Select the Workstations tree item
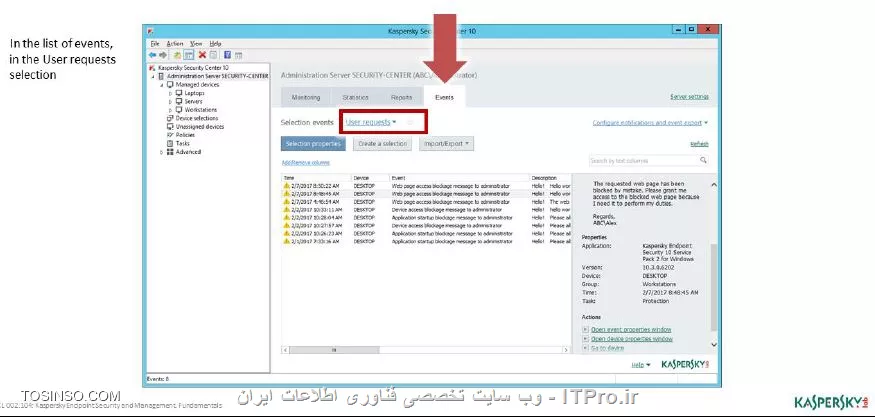The image size is (875, 417). click(x=200, y=110)
